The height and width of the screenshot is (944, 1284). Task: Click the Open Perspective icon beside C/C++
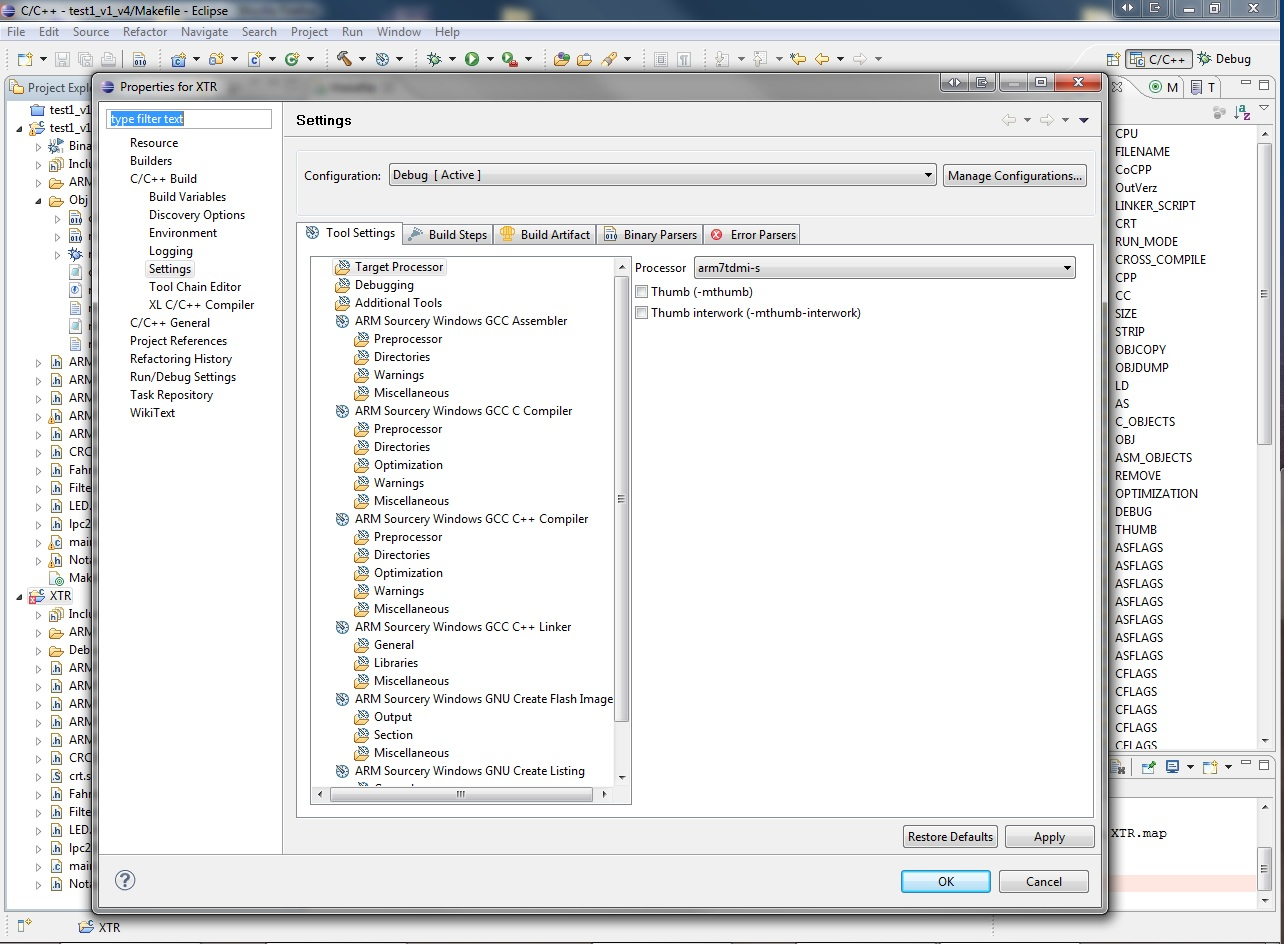click(x=1113, y=59)
